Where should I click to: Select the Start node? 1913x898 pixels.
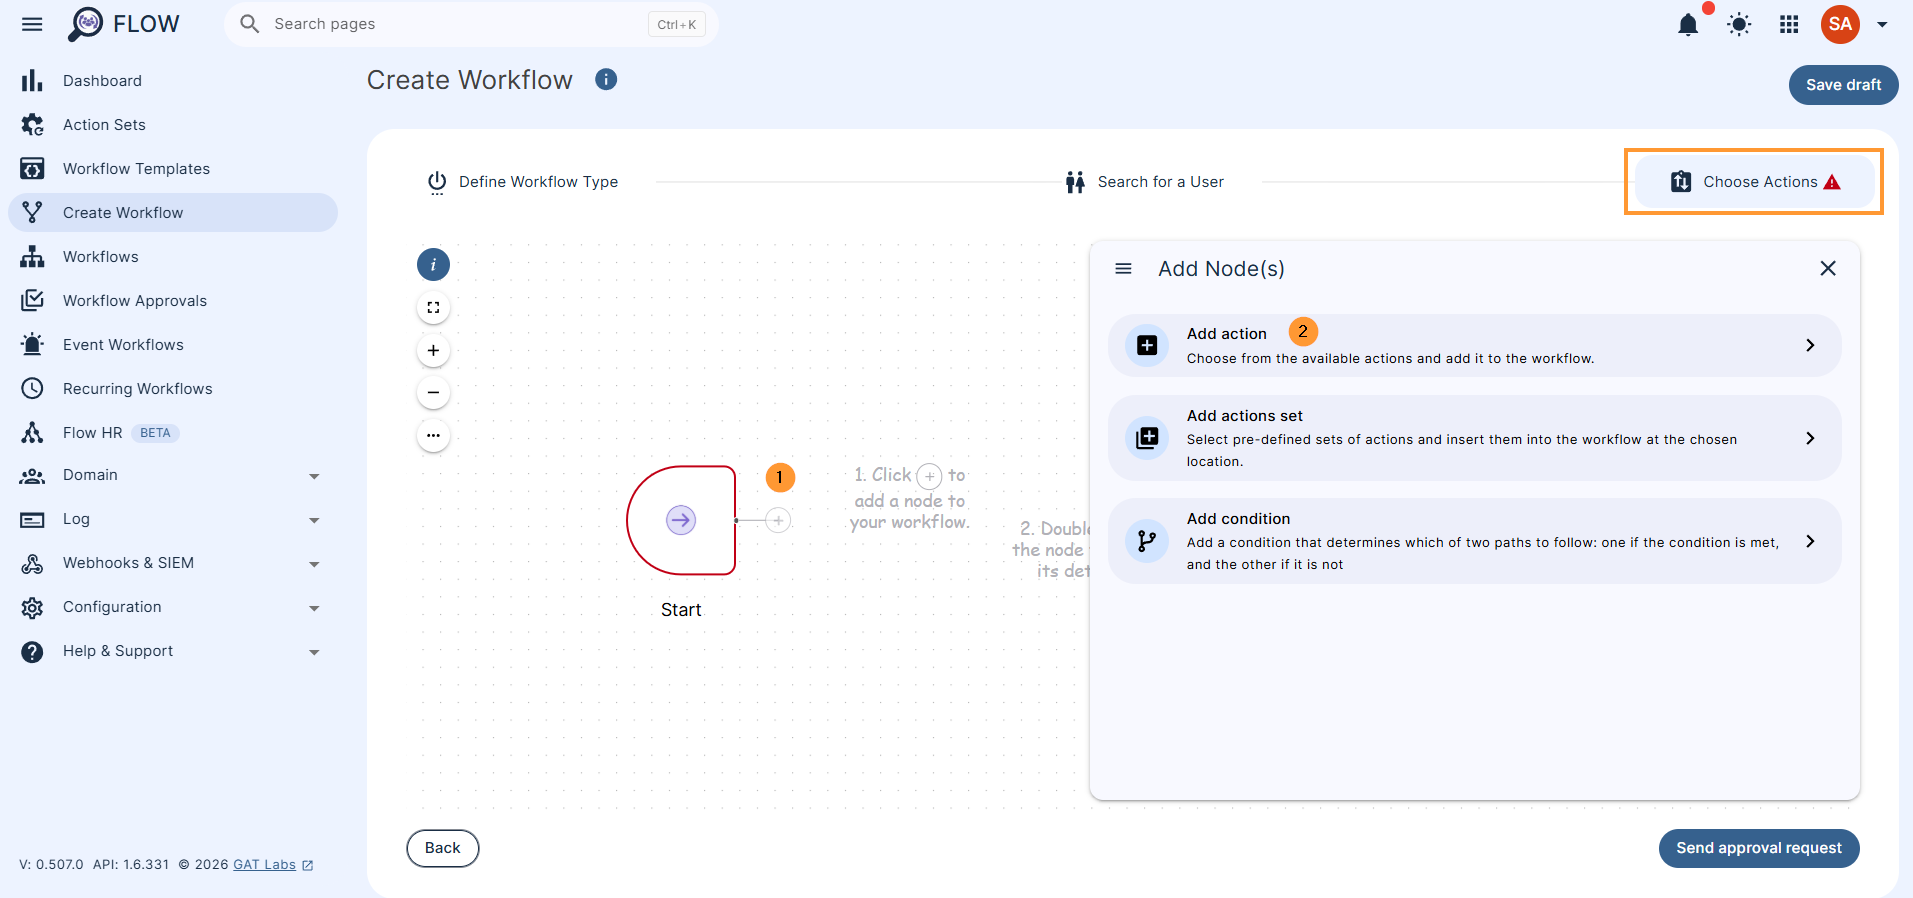coord(681,520)
